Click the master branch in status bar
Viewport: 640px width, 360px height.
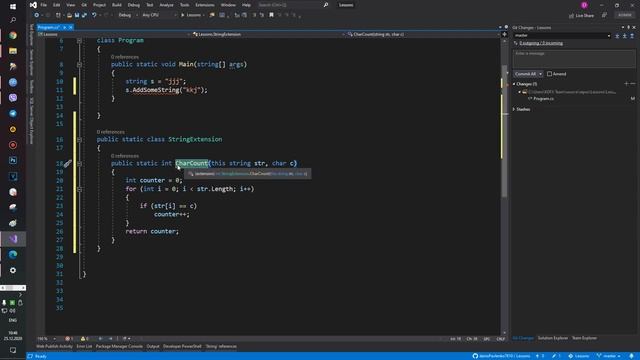tap(609, 356)
